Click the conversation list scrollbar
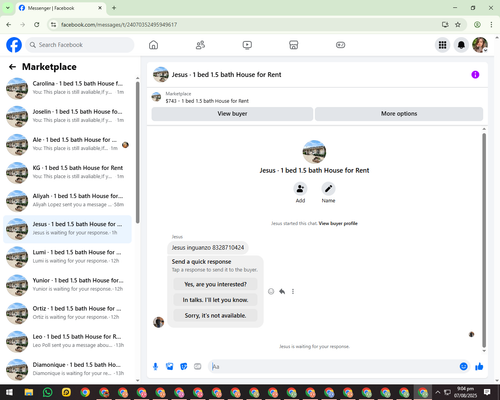This screenshot has width=500, height=400. pos(138,152)
